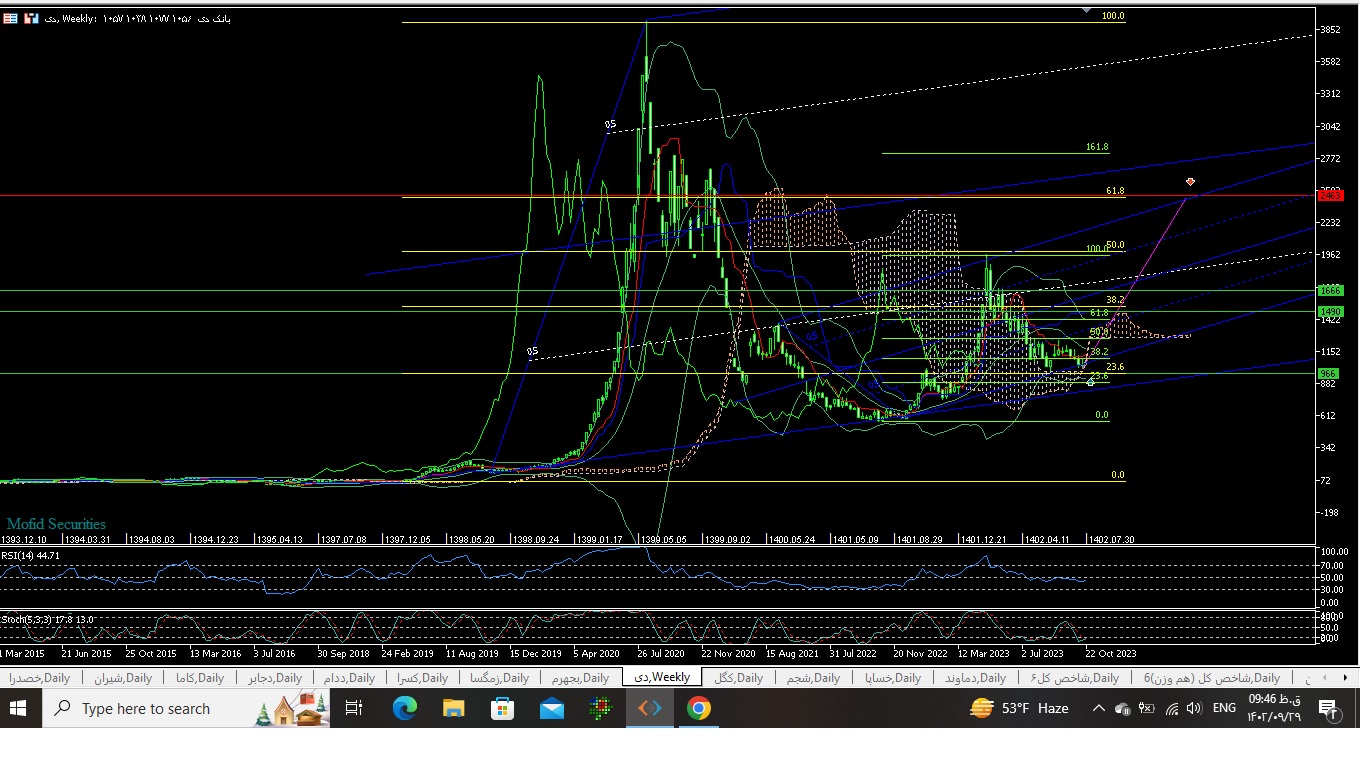Image resolution: width=1366 pixels, height=768 pixels.
Task: Click the Stoch(5,3,3) indicator label
Action: [47, 620]
